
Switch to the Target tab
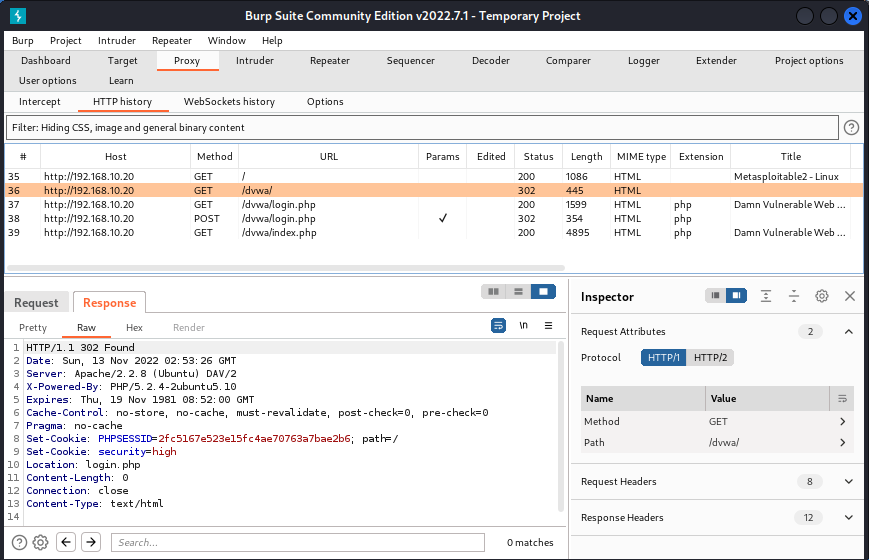tap(122, 60)
